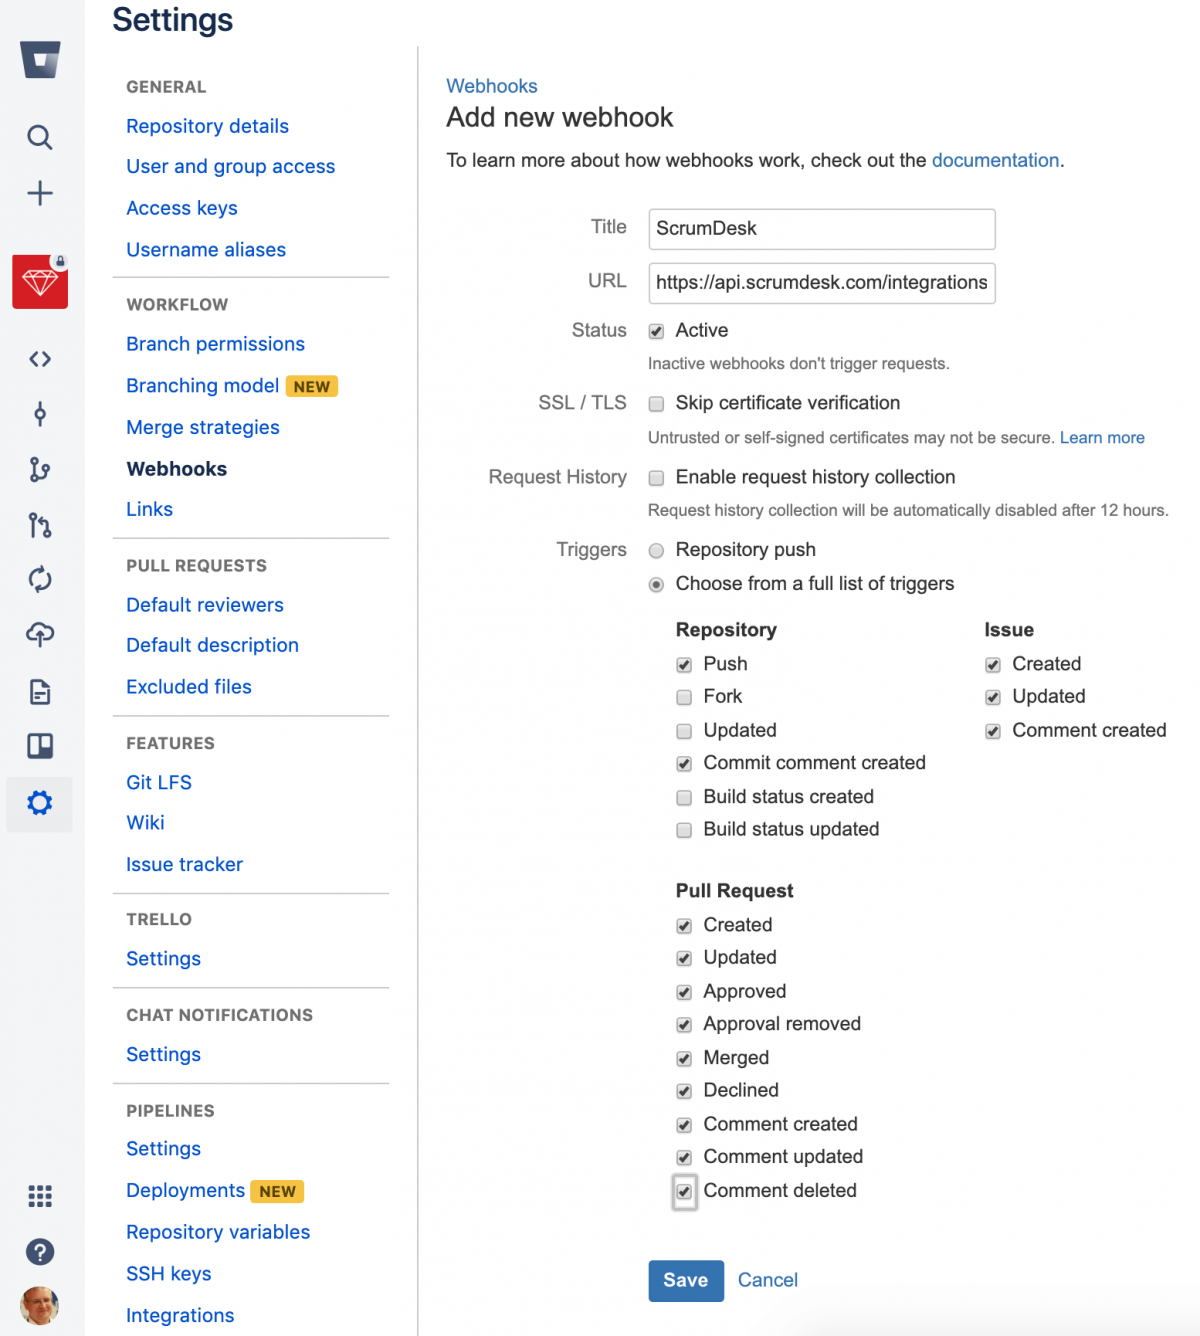Open Deployments via the cloud icon
Image resolution: width=1200 pixels, height=1336 pixels.
click(x=40, y=634)
